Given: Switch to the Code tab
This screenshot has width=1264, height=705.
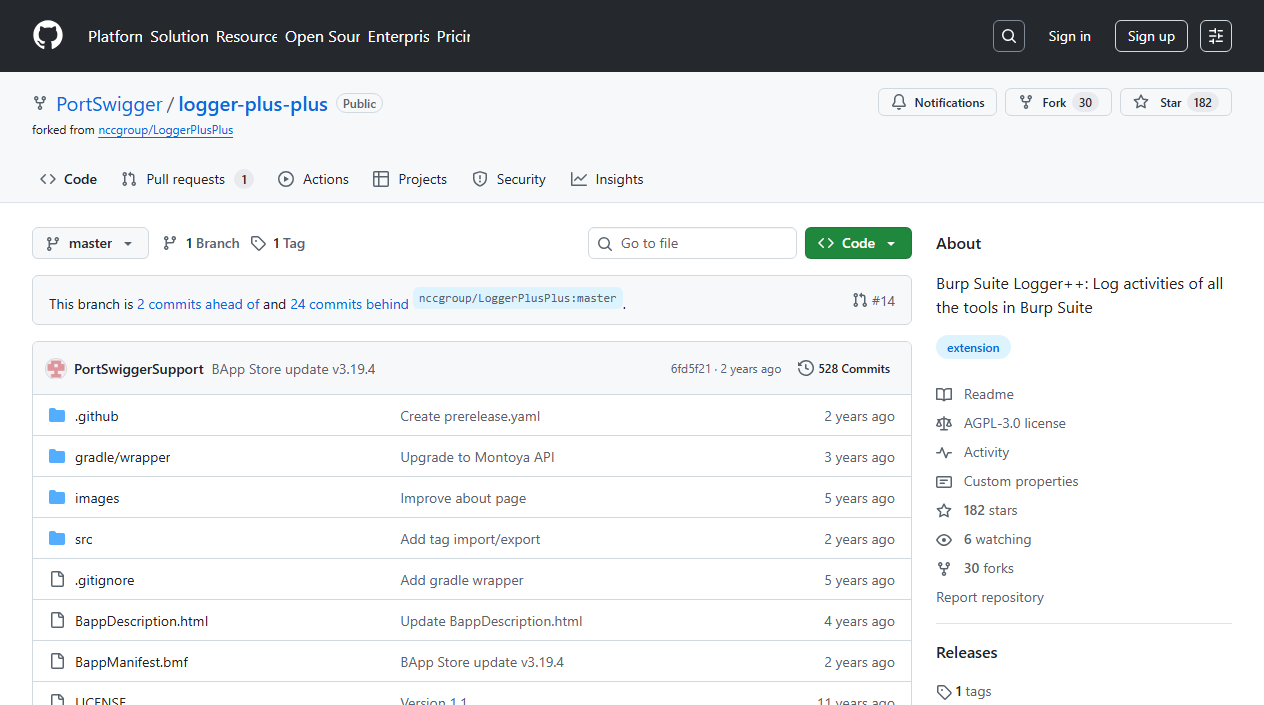Looking at the screenshot, I should (x=69, y=179).
